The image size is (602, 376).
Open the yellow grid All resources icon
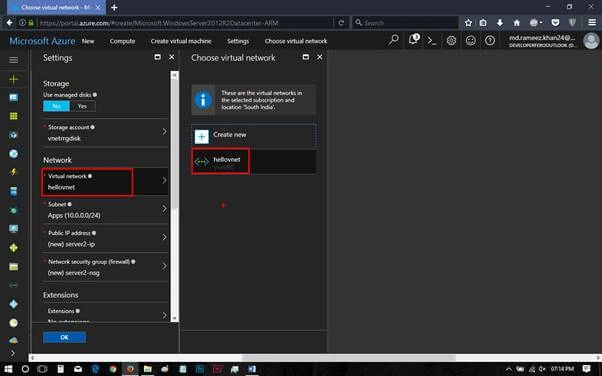coord(13,116)
